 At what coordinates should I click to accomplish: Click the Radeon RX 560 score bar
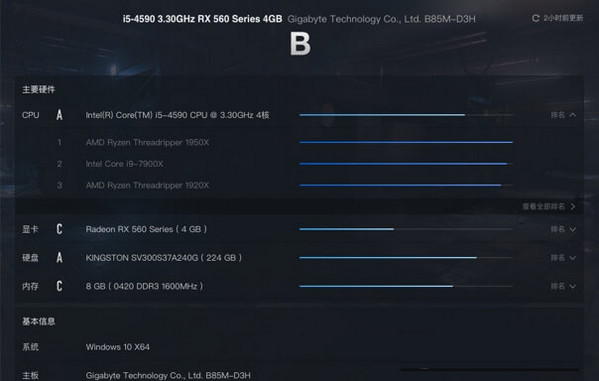[406, 229]
